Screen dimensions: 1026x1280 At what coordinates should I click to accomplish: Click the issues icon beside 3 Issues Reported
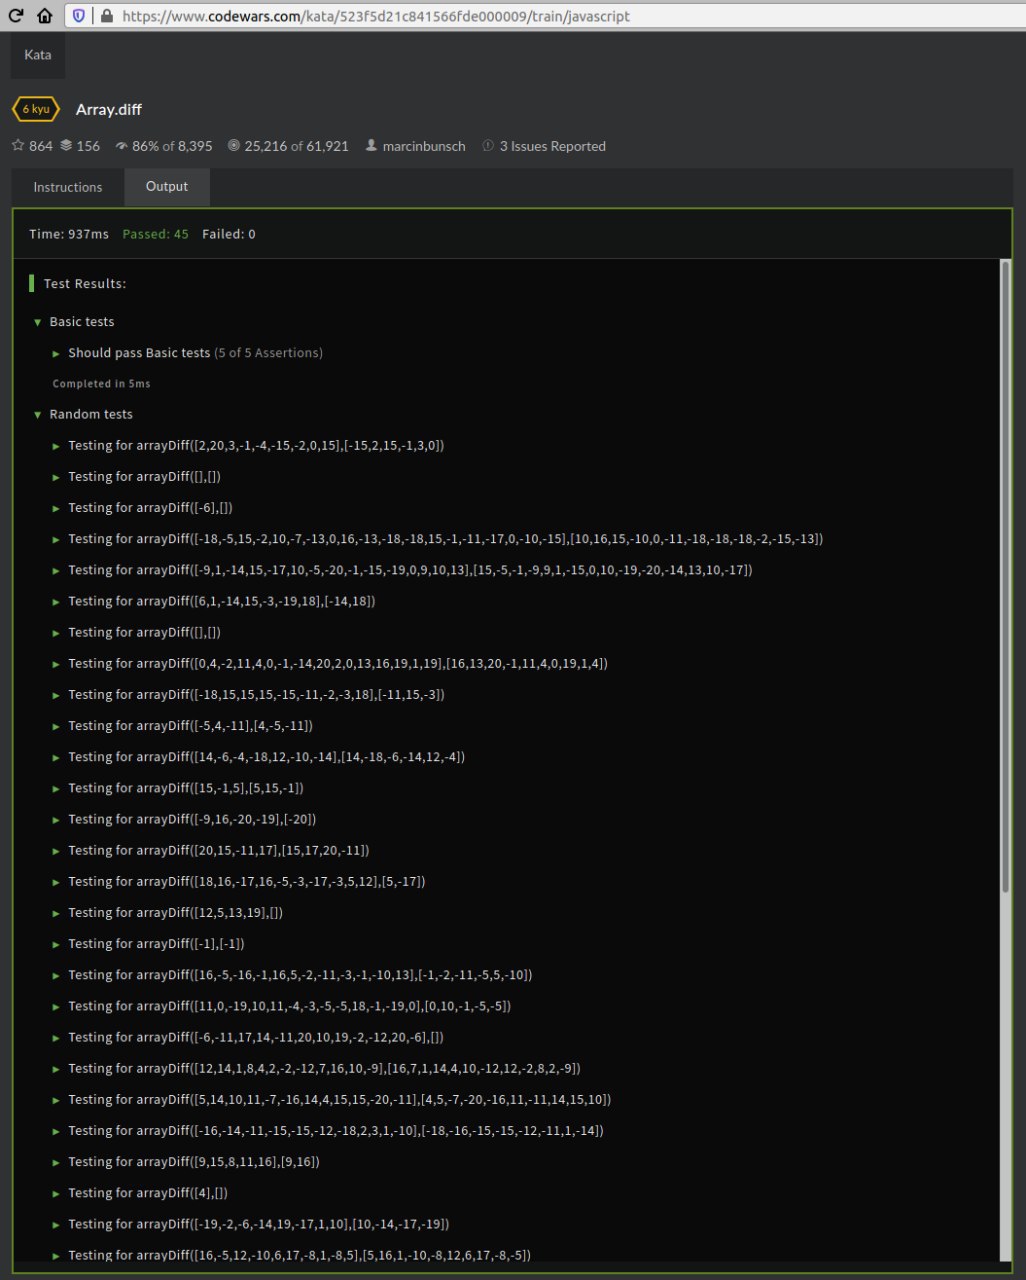(x=488, y=145)
